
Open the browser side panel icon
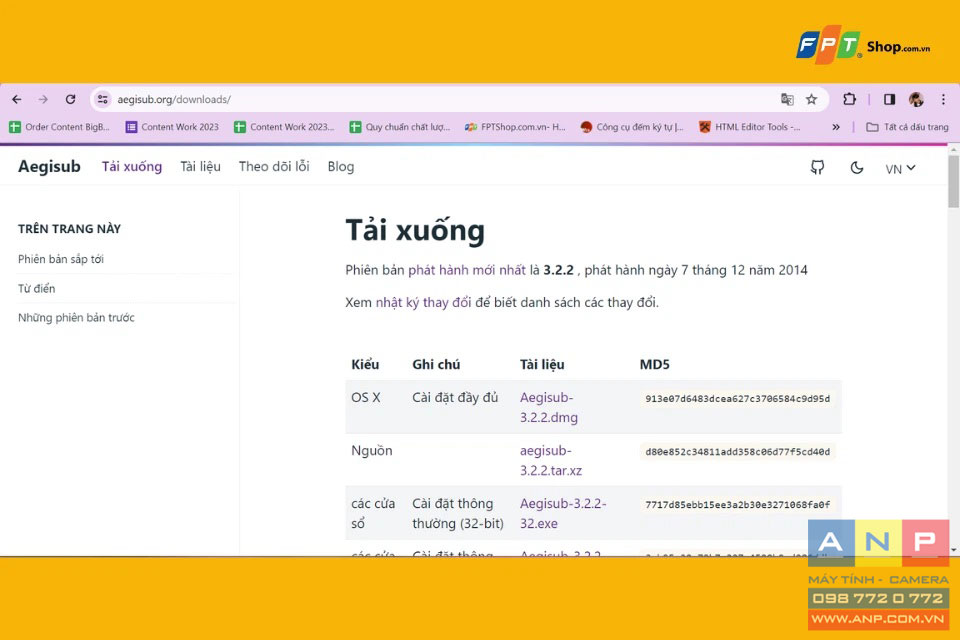click(889, 99)
